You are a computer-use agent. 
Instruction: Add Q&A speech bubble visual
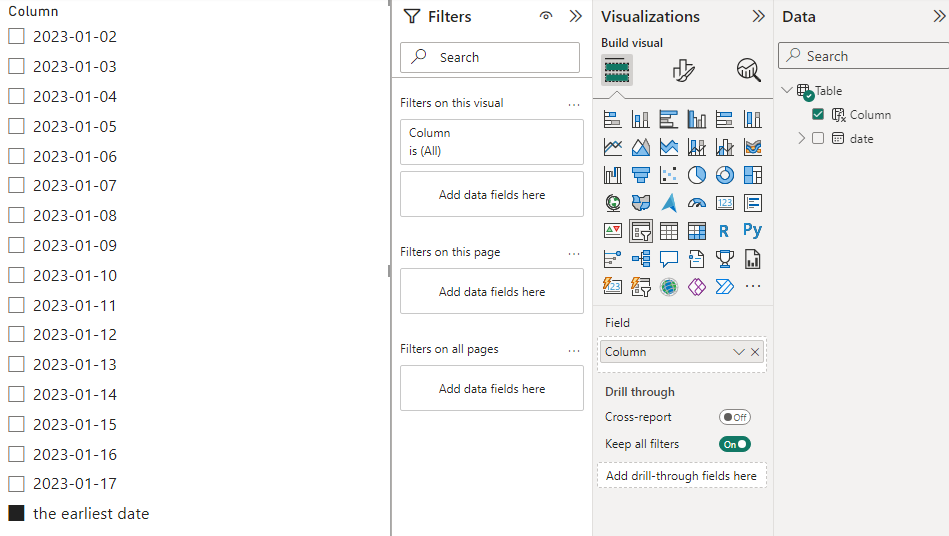[x=668, y=259]
